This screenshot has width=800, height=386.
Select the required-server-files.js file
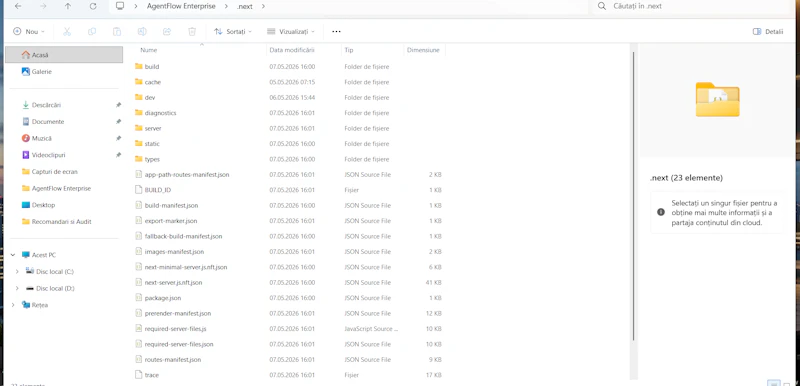pyautogui.click(x=176, y=329)
